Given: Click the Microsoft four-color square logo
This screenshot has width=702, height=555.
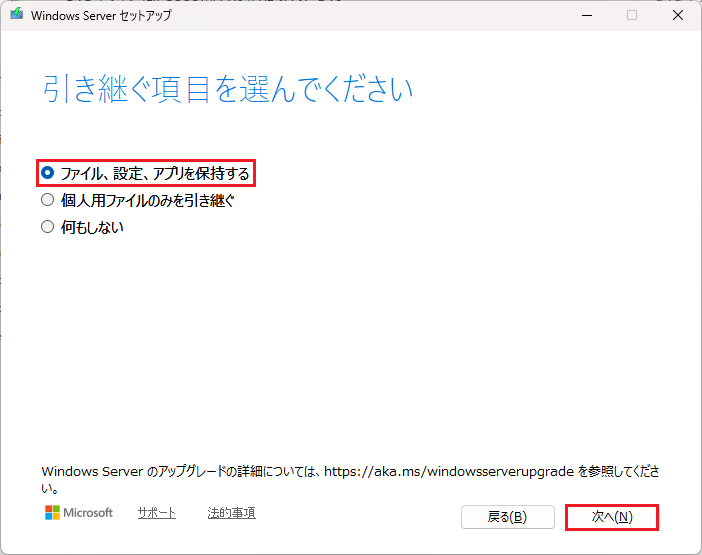Looking at the screenshot, I should pos(52,513).
